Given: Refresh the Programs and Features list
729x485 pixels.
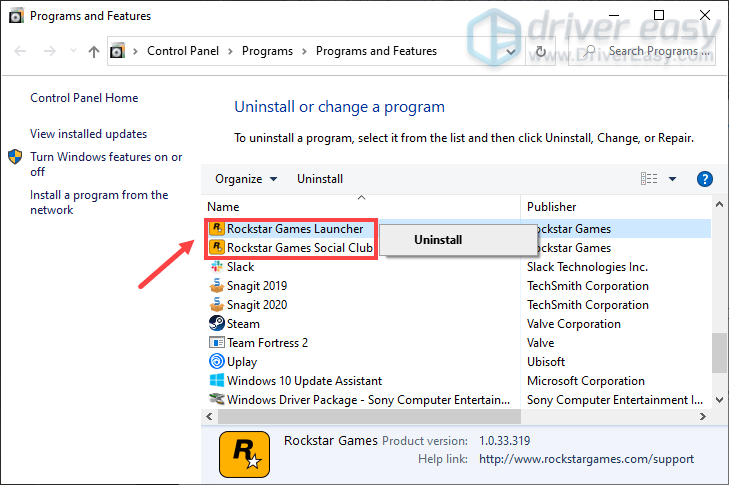Looking at the screenshot, I should click(541, 51).
